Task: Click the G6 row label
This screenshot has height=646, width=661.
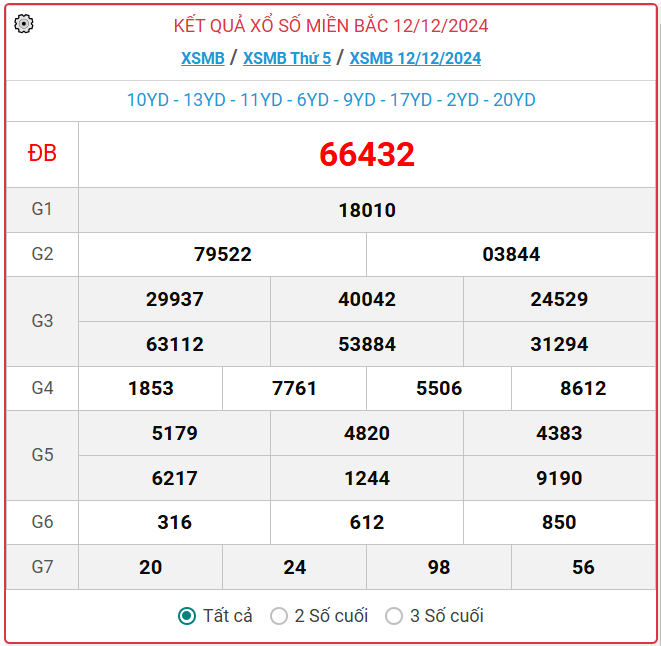Action: coord(42,522)
